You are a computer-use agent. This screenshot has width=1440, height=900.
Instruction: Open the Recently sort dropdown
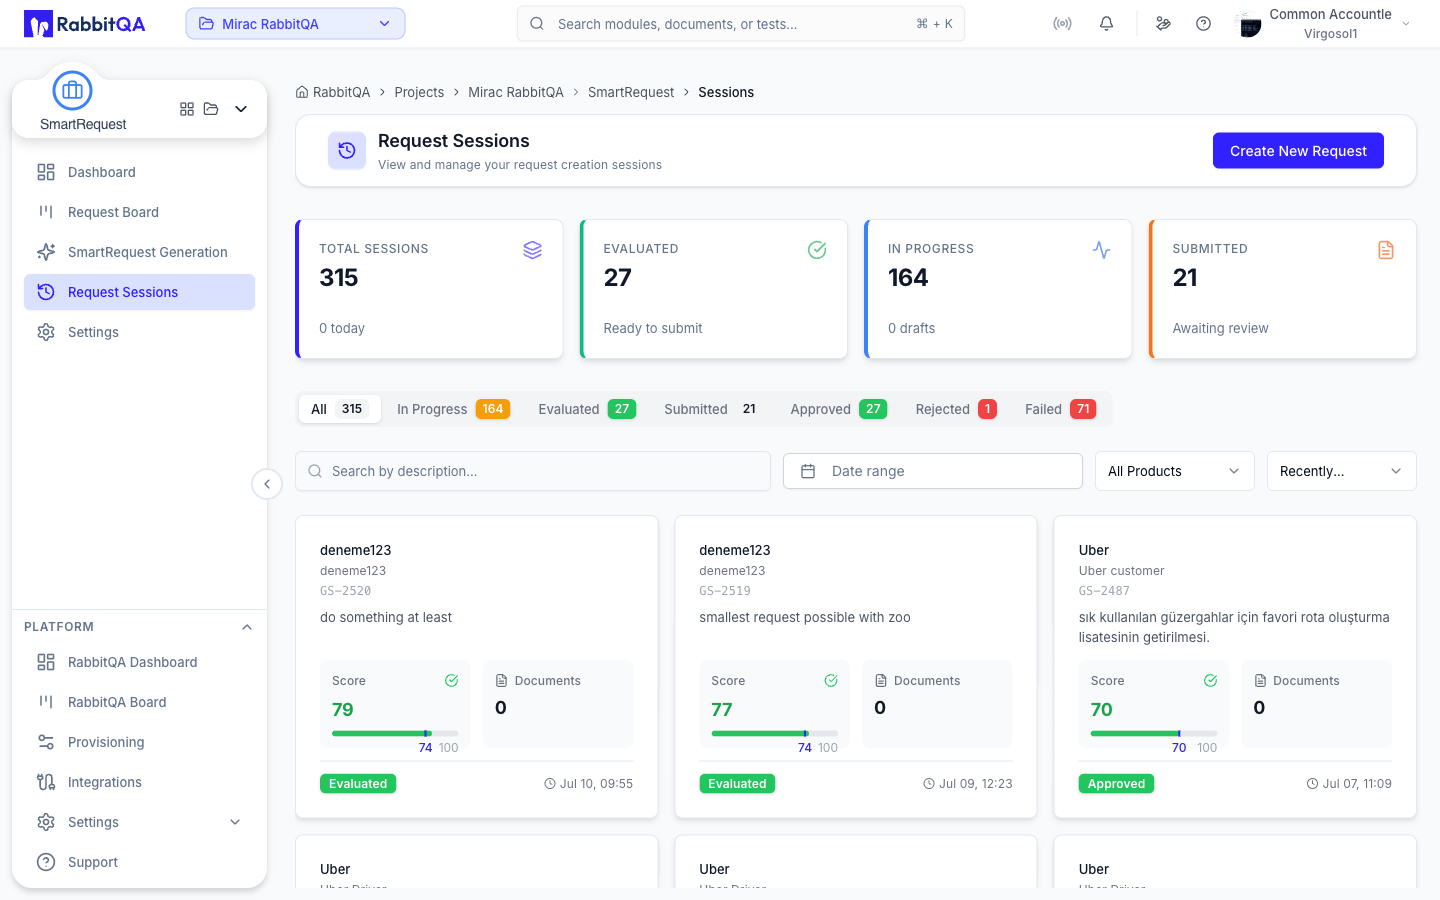click(1341, 471)
